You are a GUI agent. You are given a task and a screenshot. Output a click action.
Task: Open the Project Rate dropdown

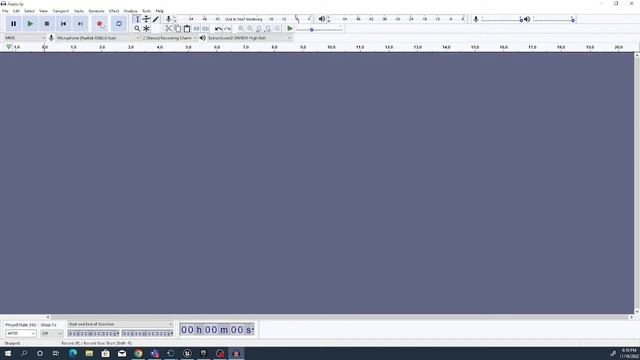20,333
